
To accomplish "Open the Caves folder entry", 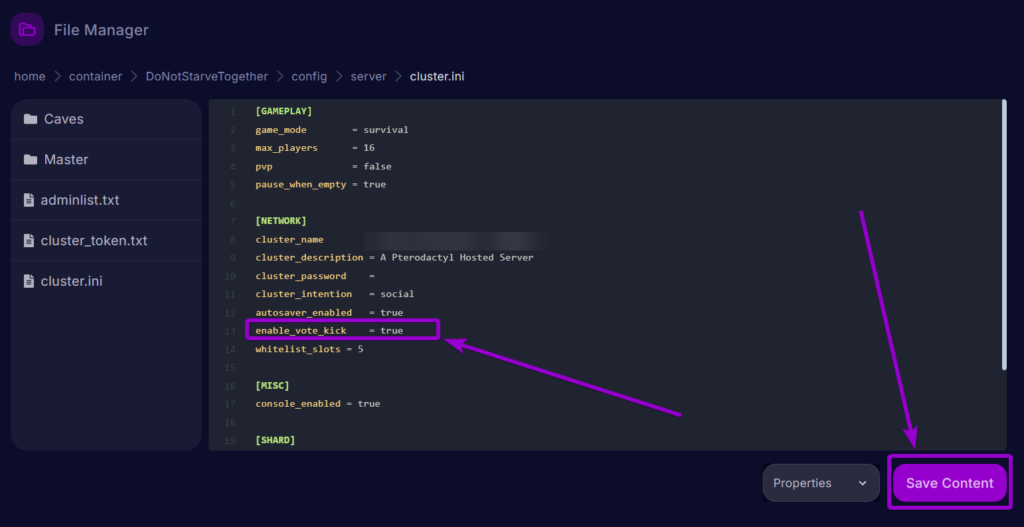I will click(64, 119).
